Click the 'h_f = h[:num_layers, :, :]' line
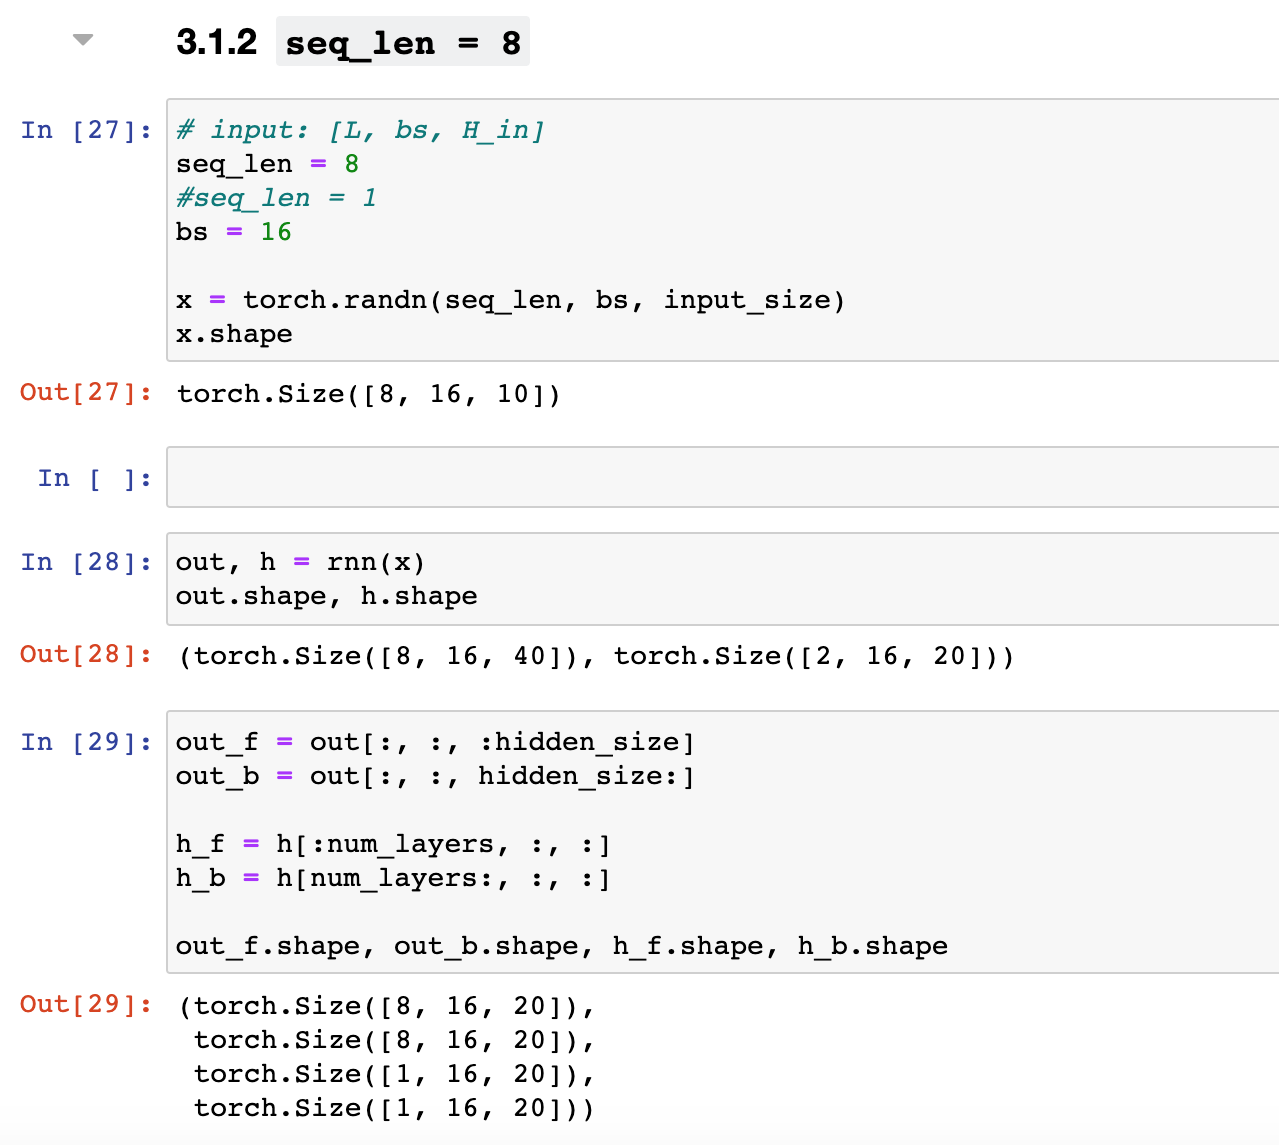Image resolution: width=1279 pixels, height=1145 pixels. point(393,844)
